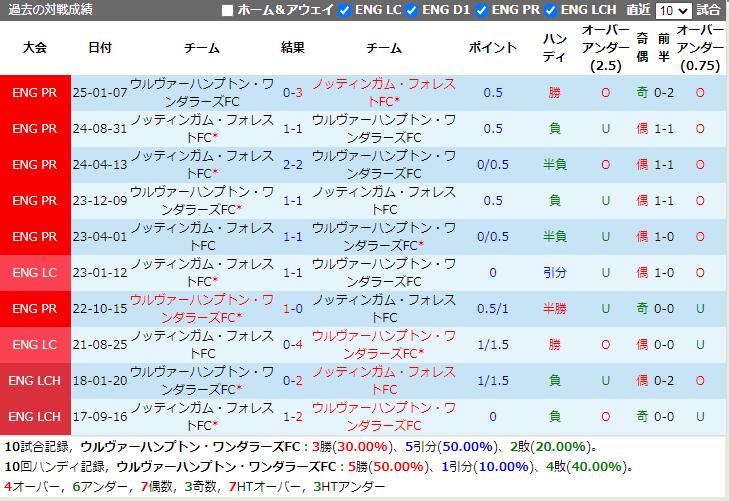This screenshot has width=729, height=501.
Task: Open the 0-4 result from 21-08-25
Action: tap(293, 345)
